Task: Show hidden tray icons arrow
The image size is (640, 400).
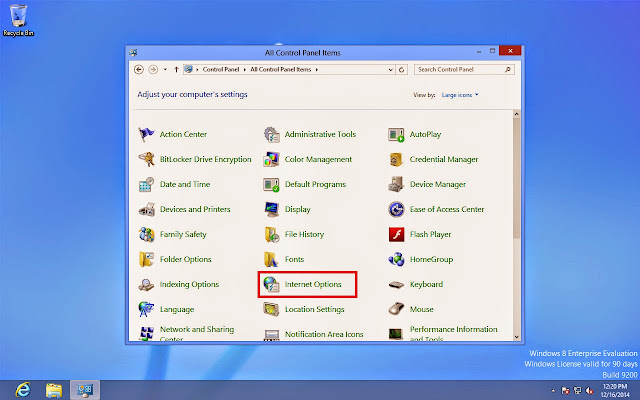Action: pyautogui.click(x=553, y=391)
